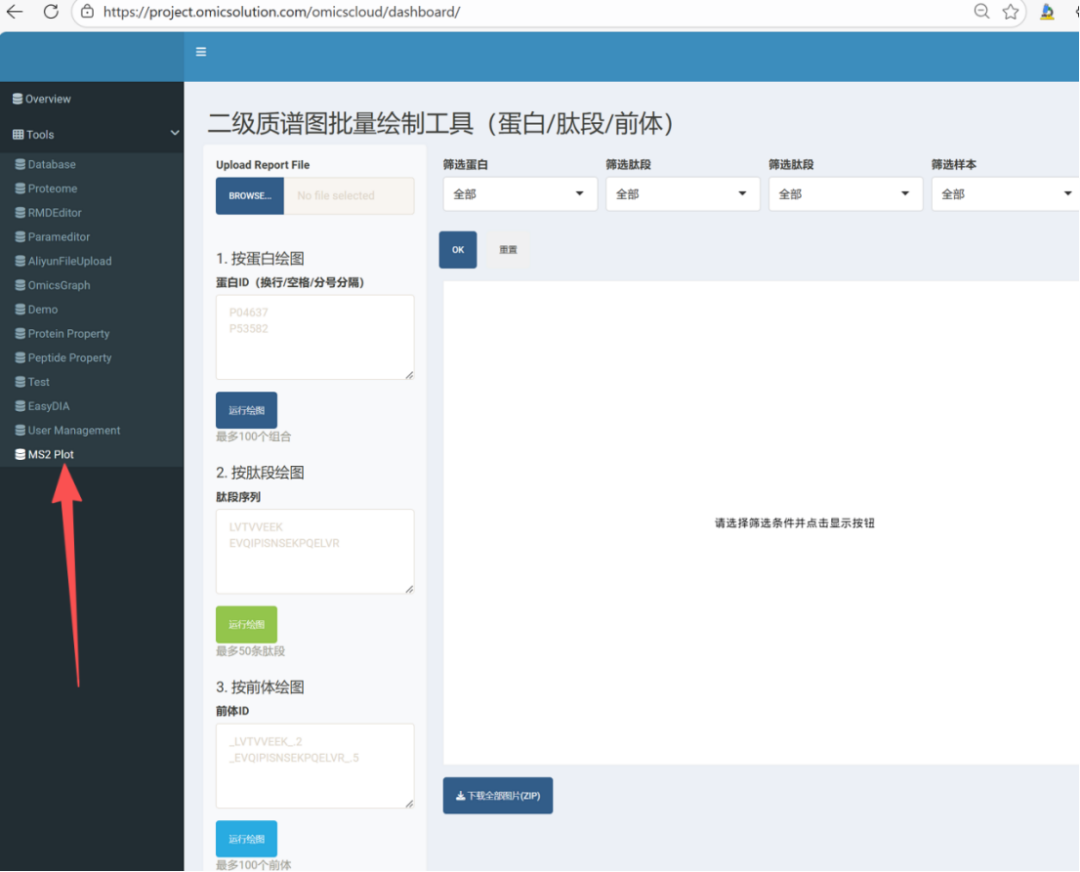Click the hamburger menu icon in header
1080x872 pixels.
201,52
